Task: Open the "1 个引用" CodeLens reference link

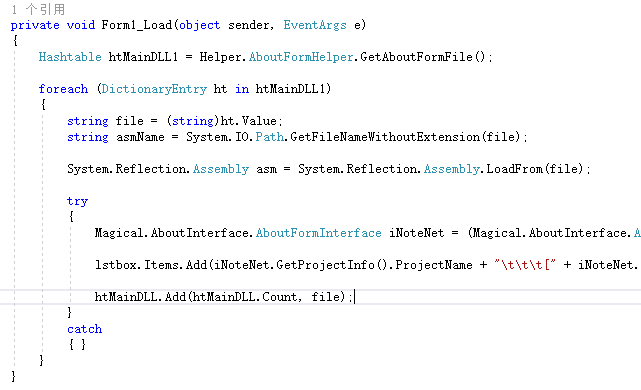Action: 38,9
